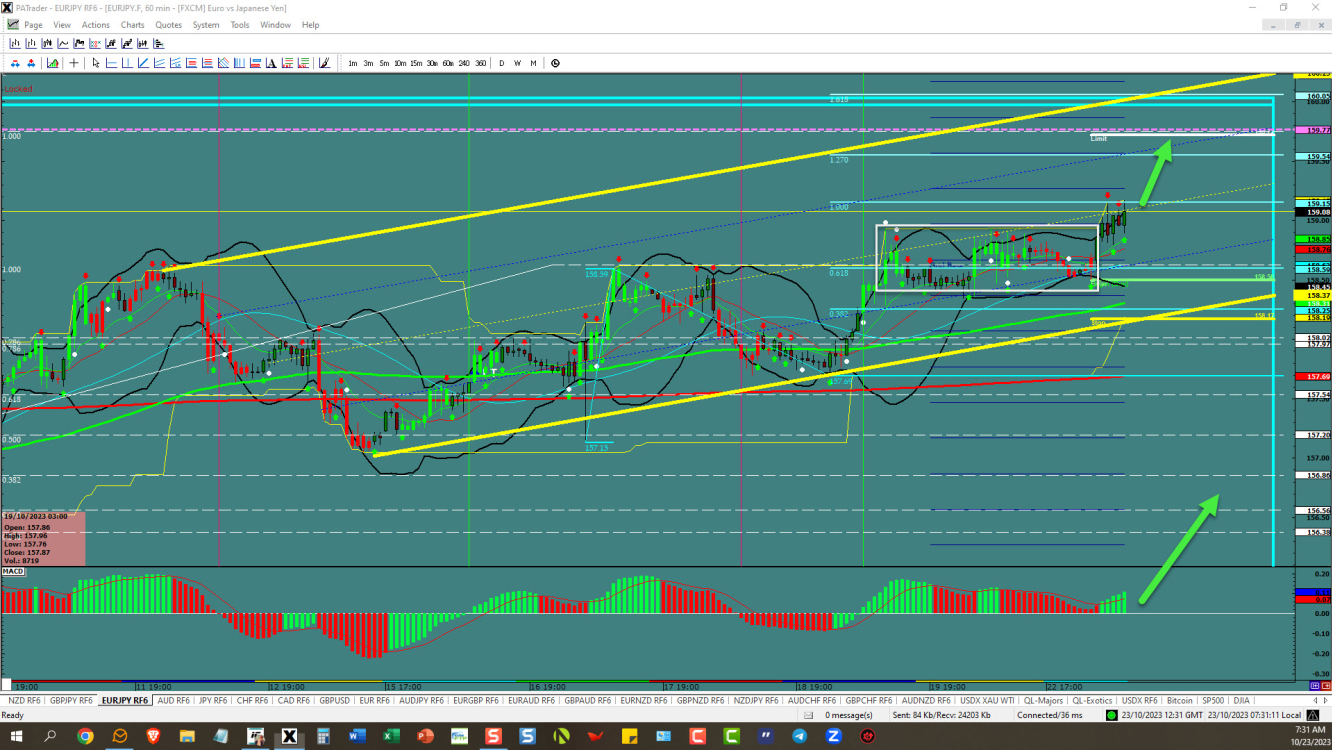
Task: Switch chart style to candlestick icon
Action: (x=47, y=43)
